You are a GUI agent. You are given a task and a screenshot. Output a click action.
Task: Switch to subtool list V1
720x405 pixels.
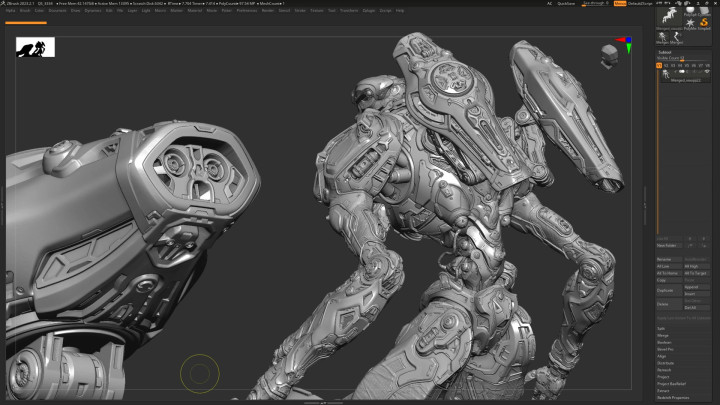[x=660, y=65]
